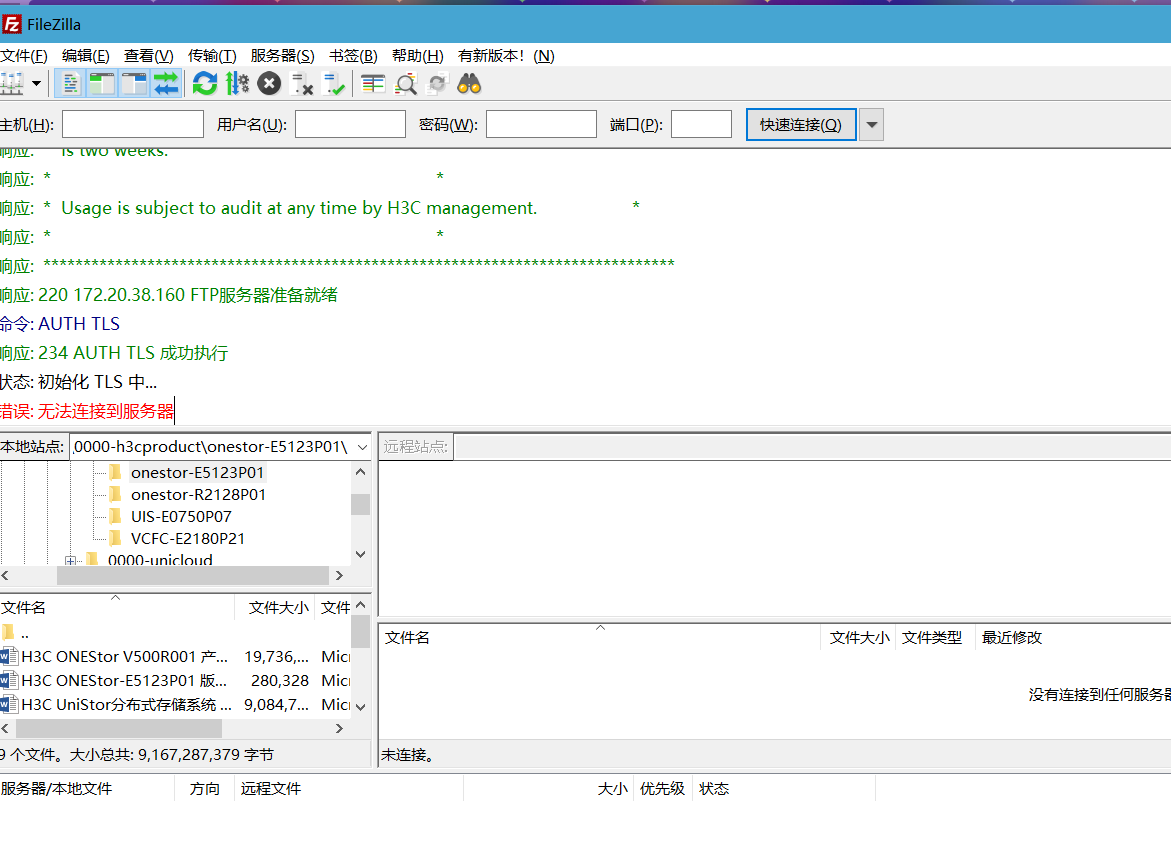Toggle transfer queue display icon

coord(166,84)
